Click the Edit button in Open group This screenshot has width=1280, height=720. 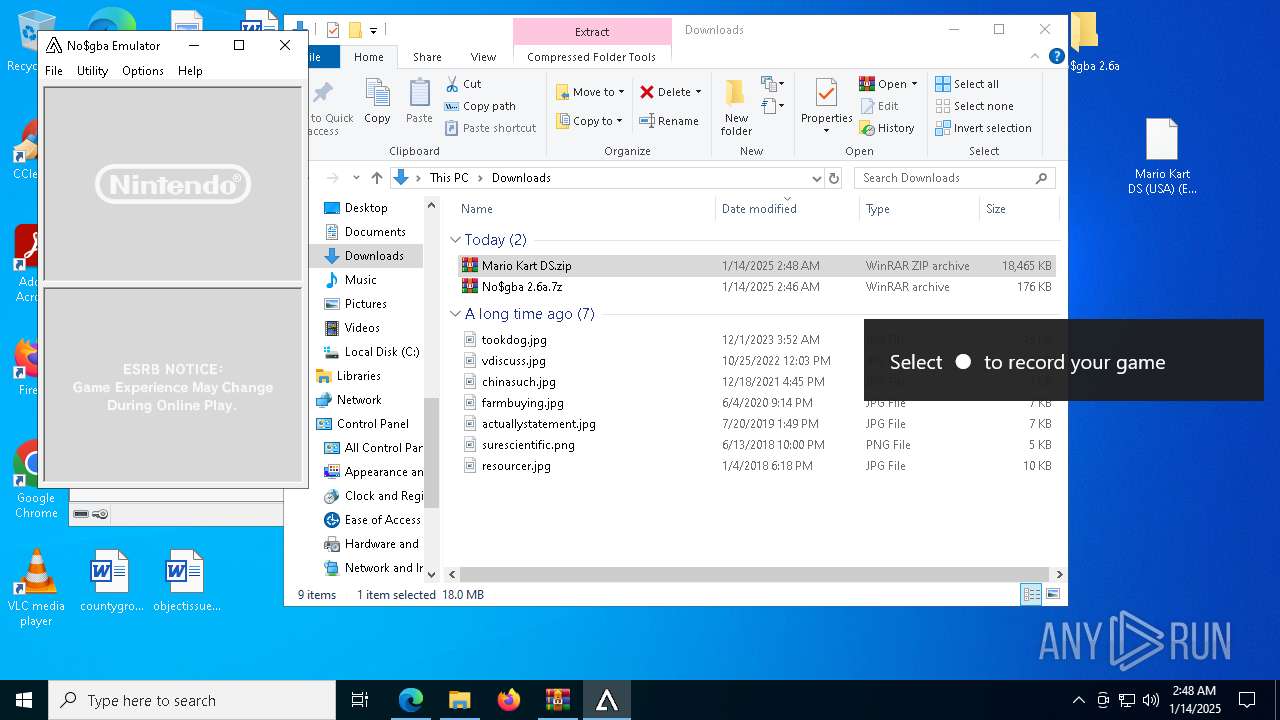pos(879,106)
